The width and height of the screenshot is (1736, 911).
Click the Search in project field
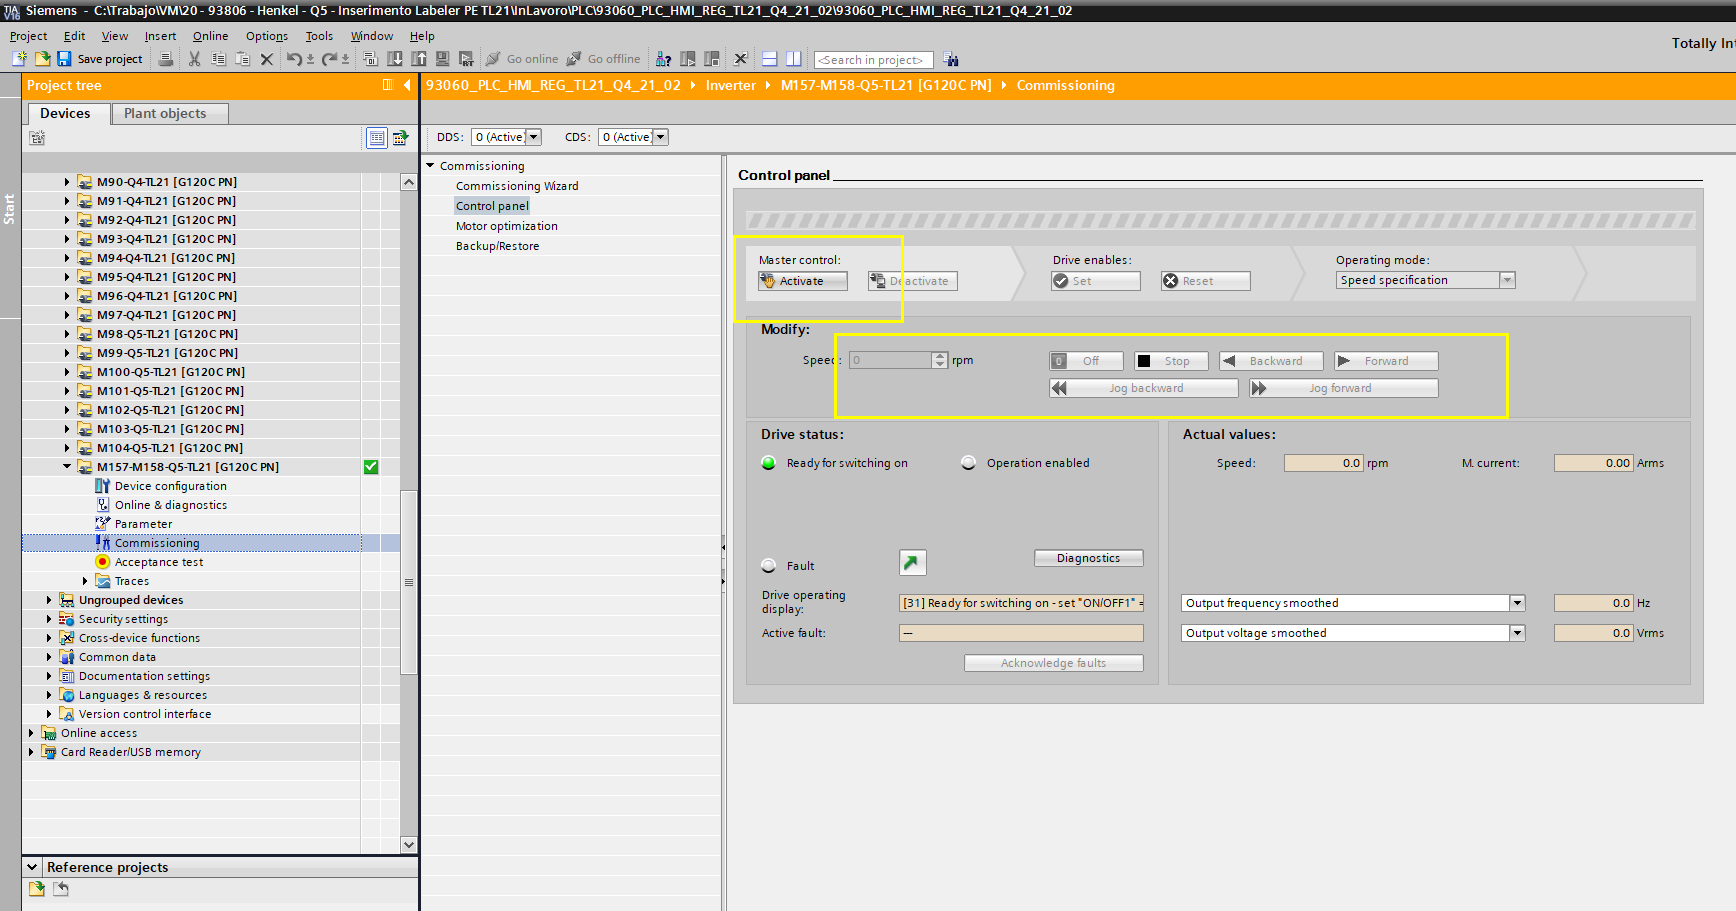874,60
